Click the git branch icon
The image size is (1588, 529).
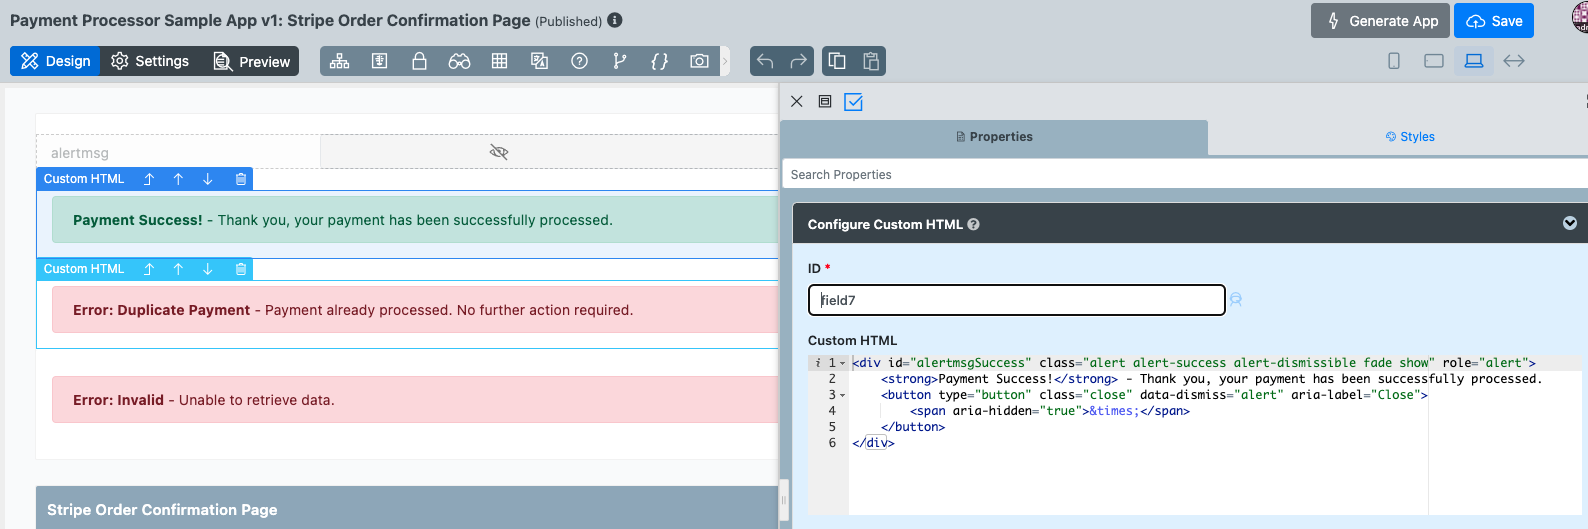point(619,61)
